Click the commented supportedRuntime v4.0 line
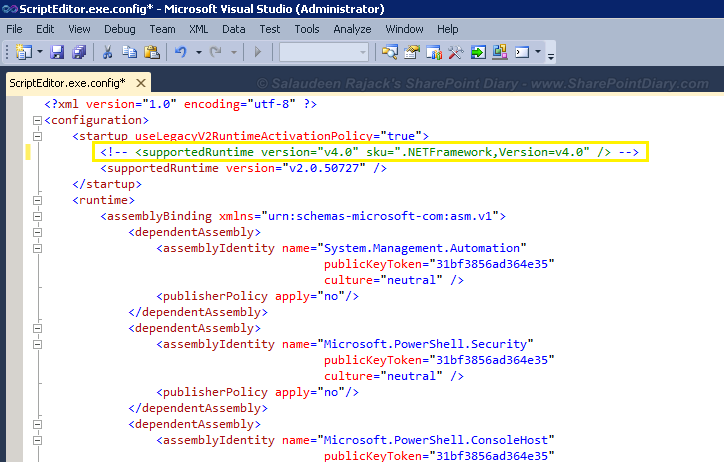 click(x=370, y=152)
